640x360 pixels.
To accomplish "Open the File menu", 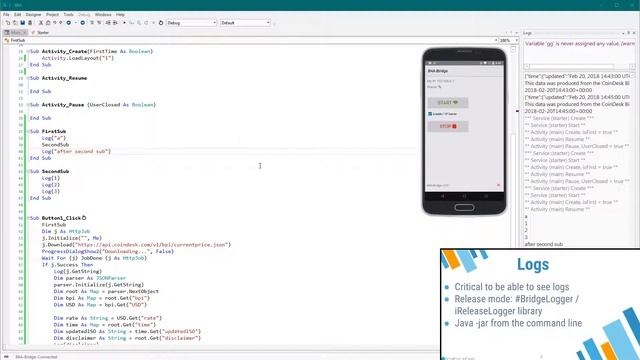I will point(6,15).
